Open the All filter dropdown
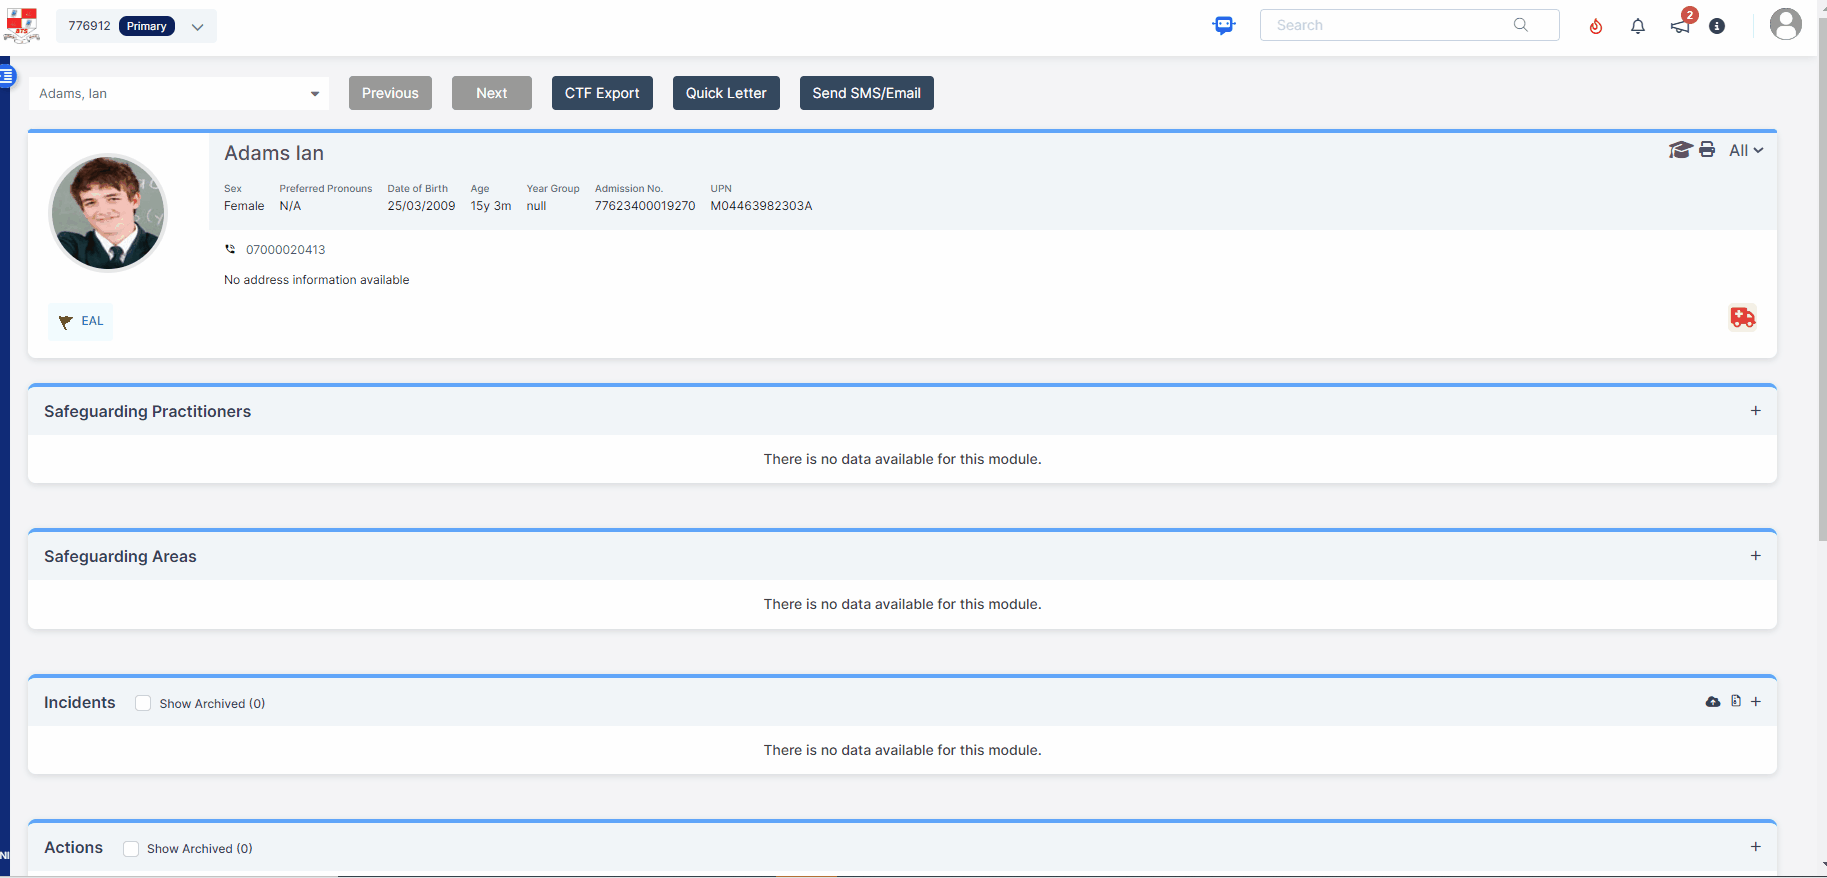This screenshot has height=878, width=1827. tap(1746, 150)
